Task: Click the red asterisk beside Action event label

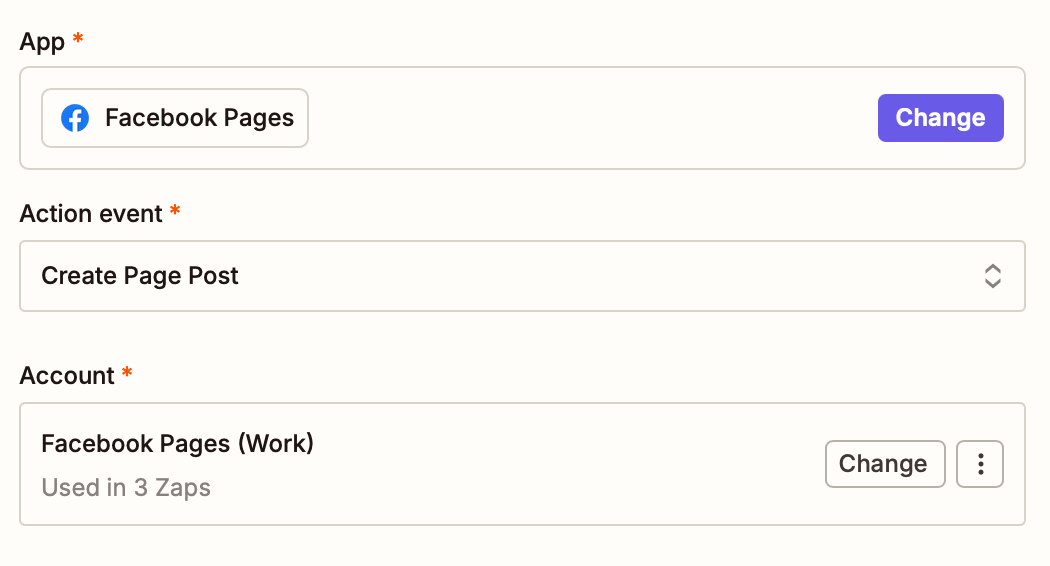Action: coord(175,211)
